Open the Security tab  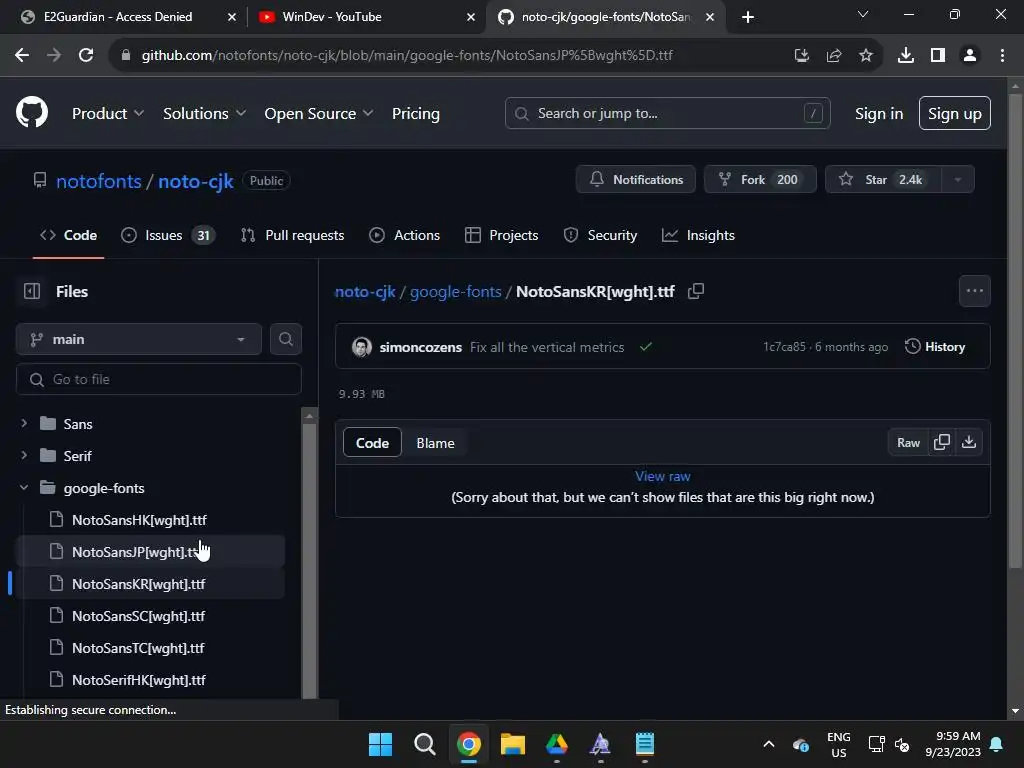tap(600, 235)
